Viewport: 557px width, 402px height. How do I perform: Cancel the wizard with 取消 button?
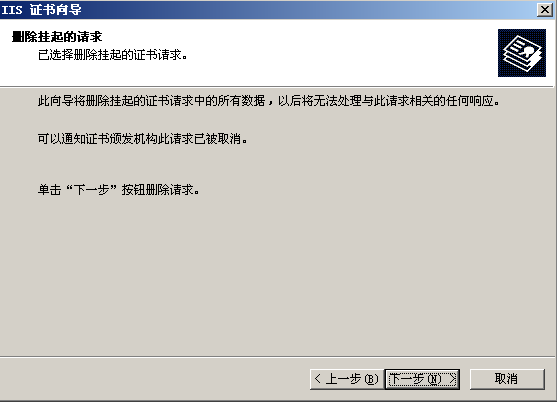click(x=507, y=379)
